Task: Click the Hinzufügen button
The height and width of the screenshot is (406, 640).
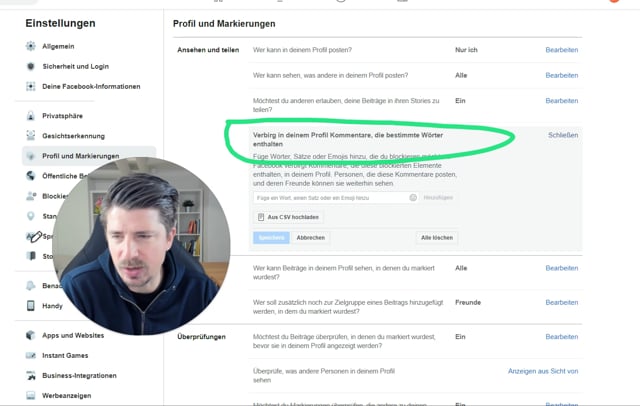Action: [x=438, y=197]
